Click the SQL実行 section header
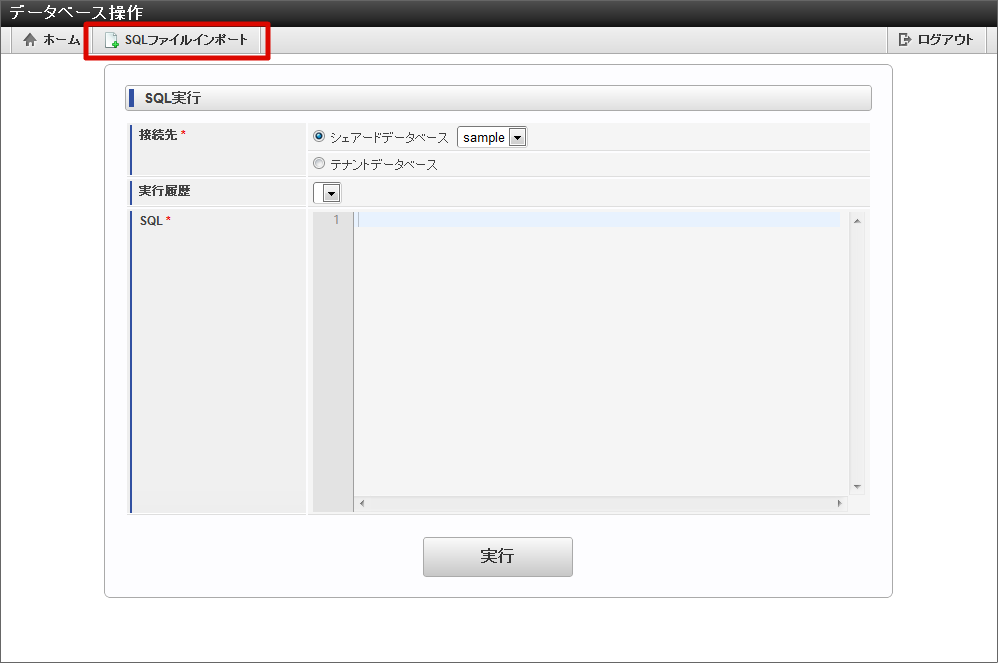This screenshot has height=663, width=998. pyautogui.click(x=498, y=98)
